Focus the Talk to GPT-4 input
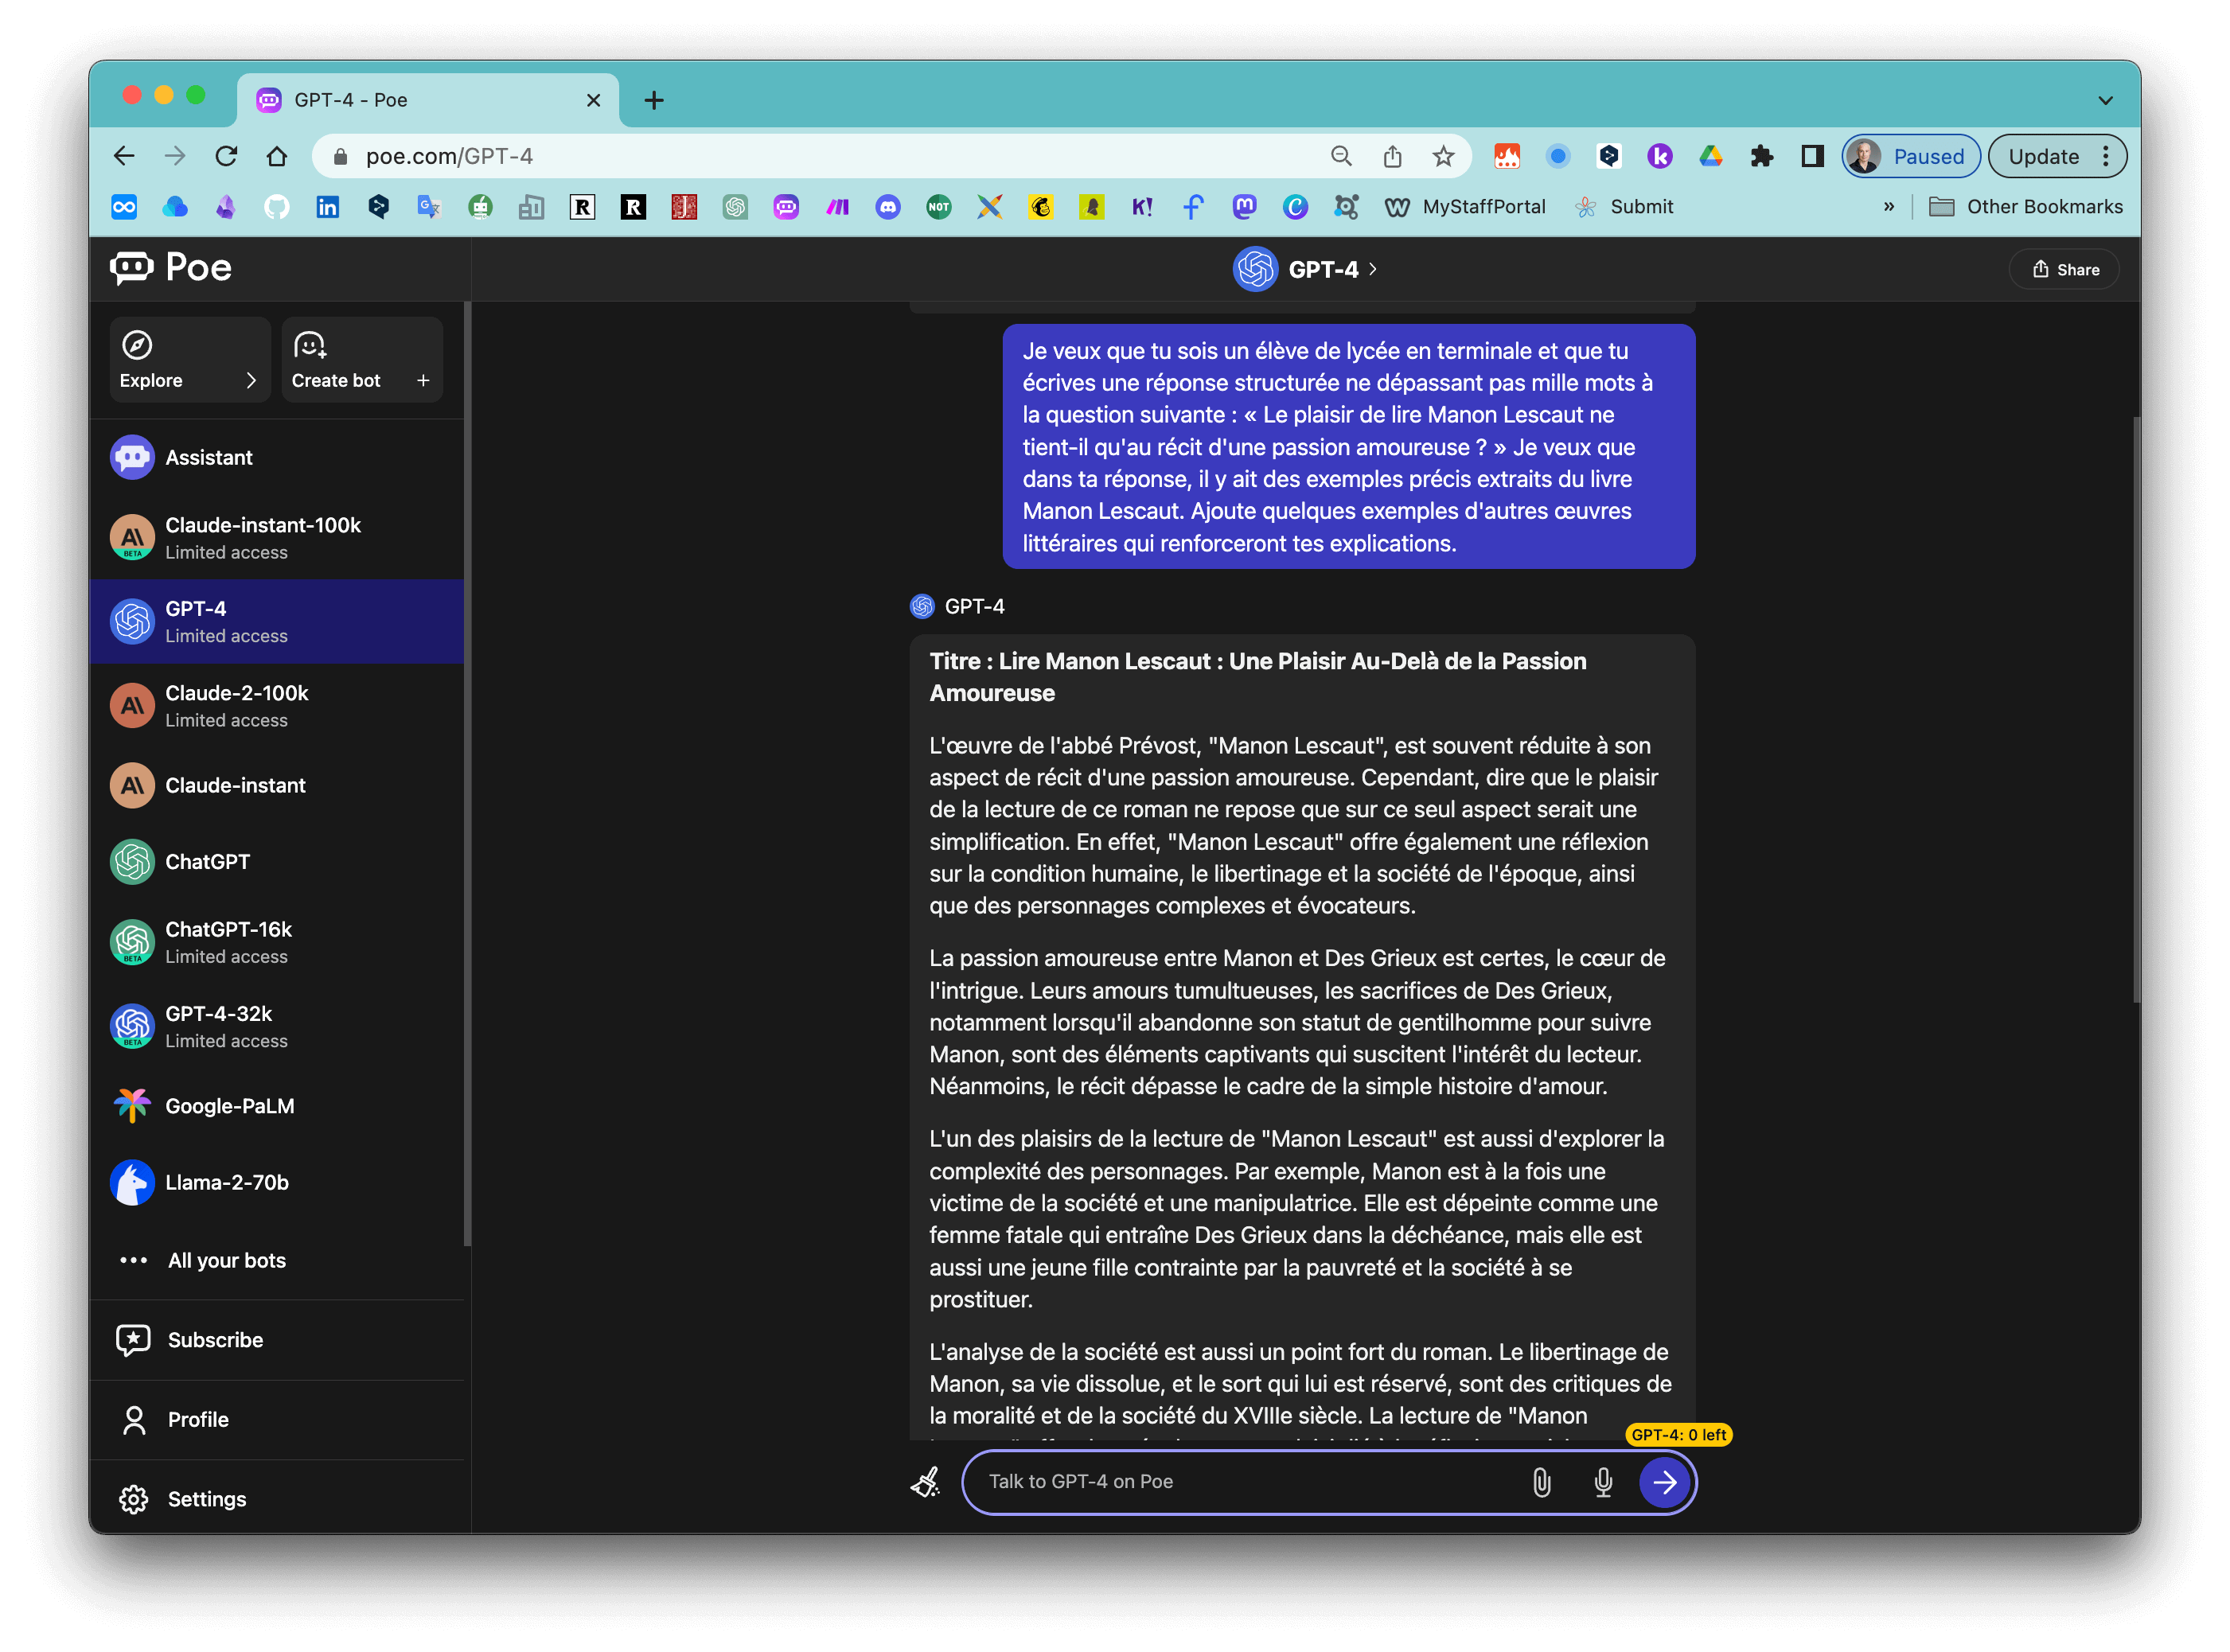Screen dimensions: 2230x1652 pos(1250,1483)
